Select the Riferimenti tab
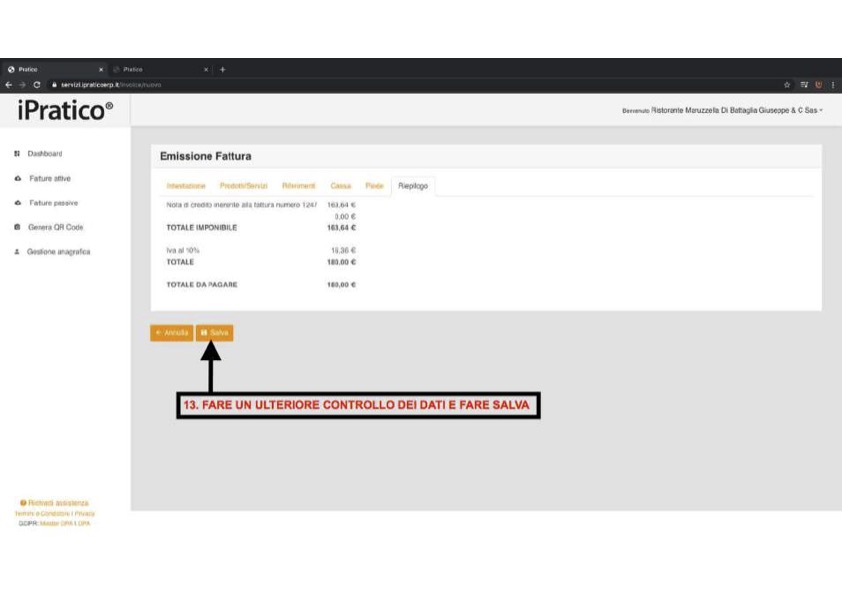This screenshot has height=595, width=842. 299,186
